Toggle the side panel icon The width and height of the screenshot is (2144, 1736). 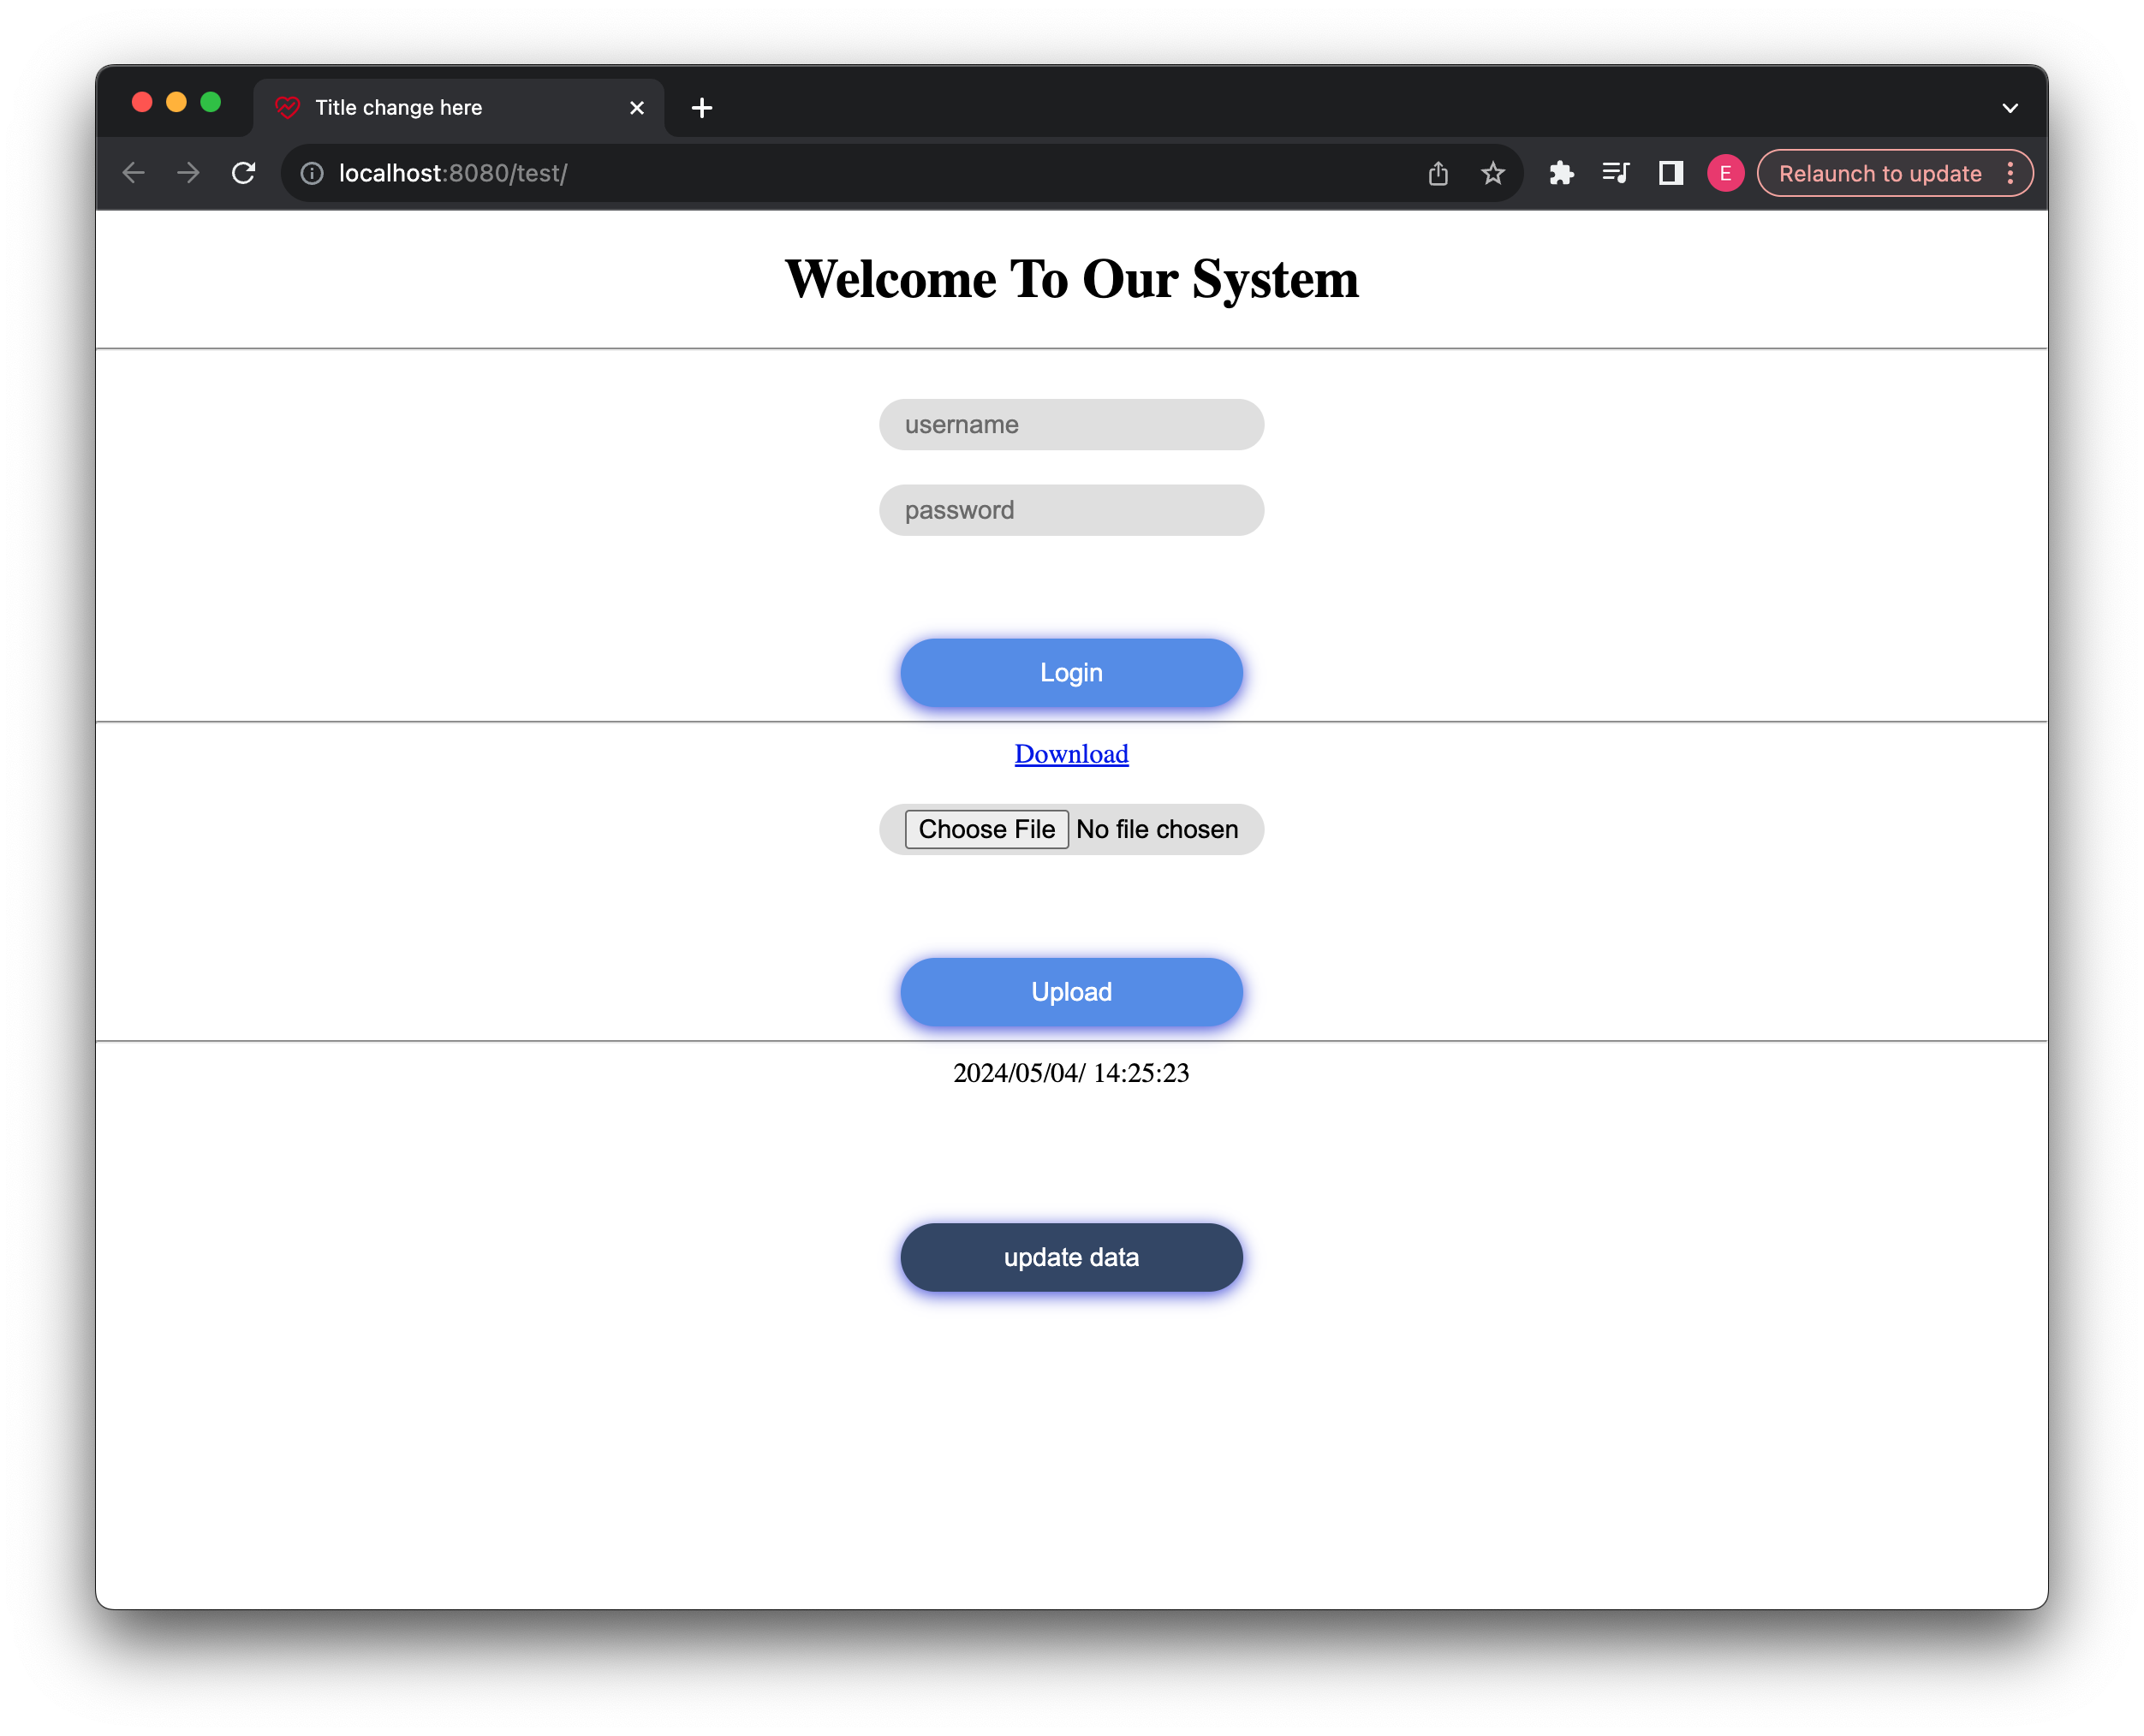click(1671, 173)
